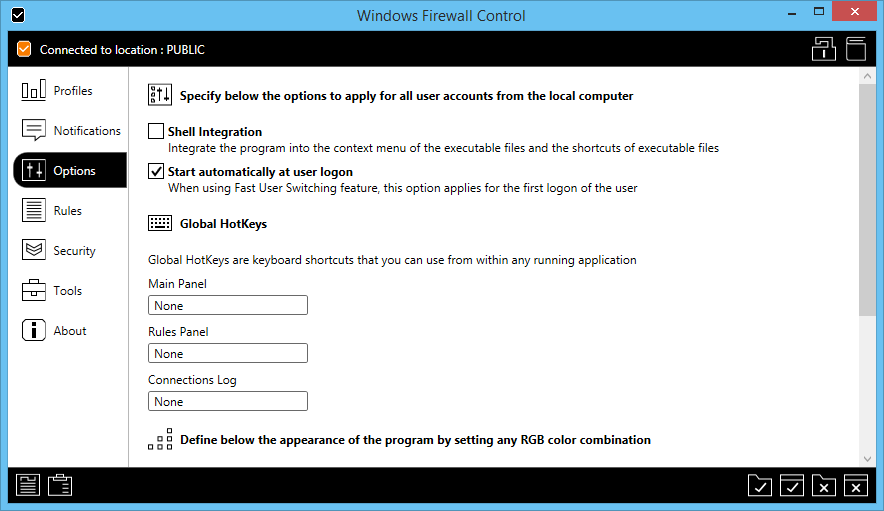Click the 'Main Panel' label
Image resolution: width=884 pixels, height=511 pixels.
(177, 284)
